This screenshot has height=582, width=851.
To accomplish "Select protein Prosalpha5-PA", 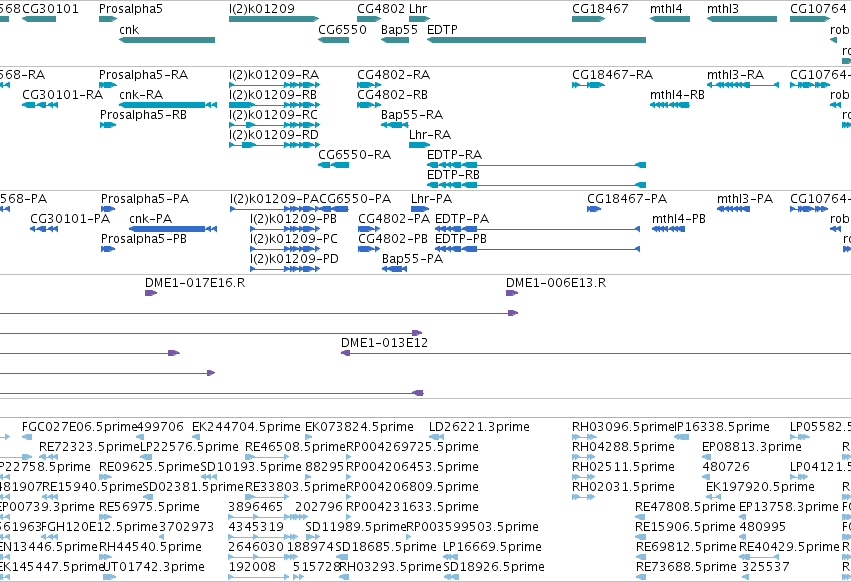I will pyautogui.click(x=145, y=199).
